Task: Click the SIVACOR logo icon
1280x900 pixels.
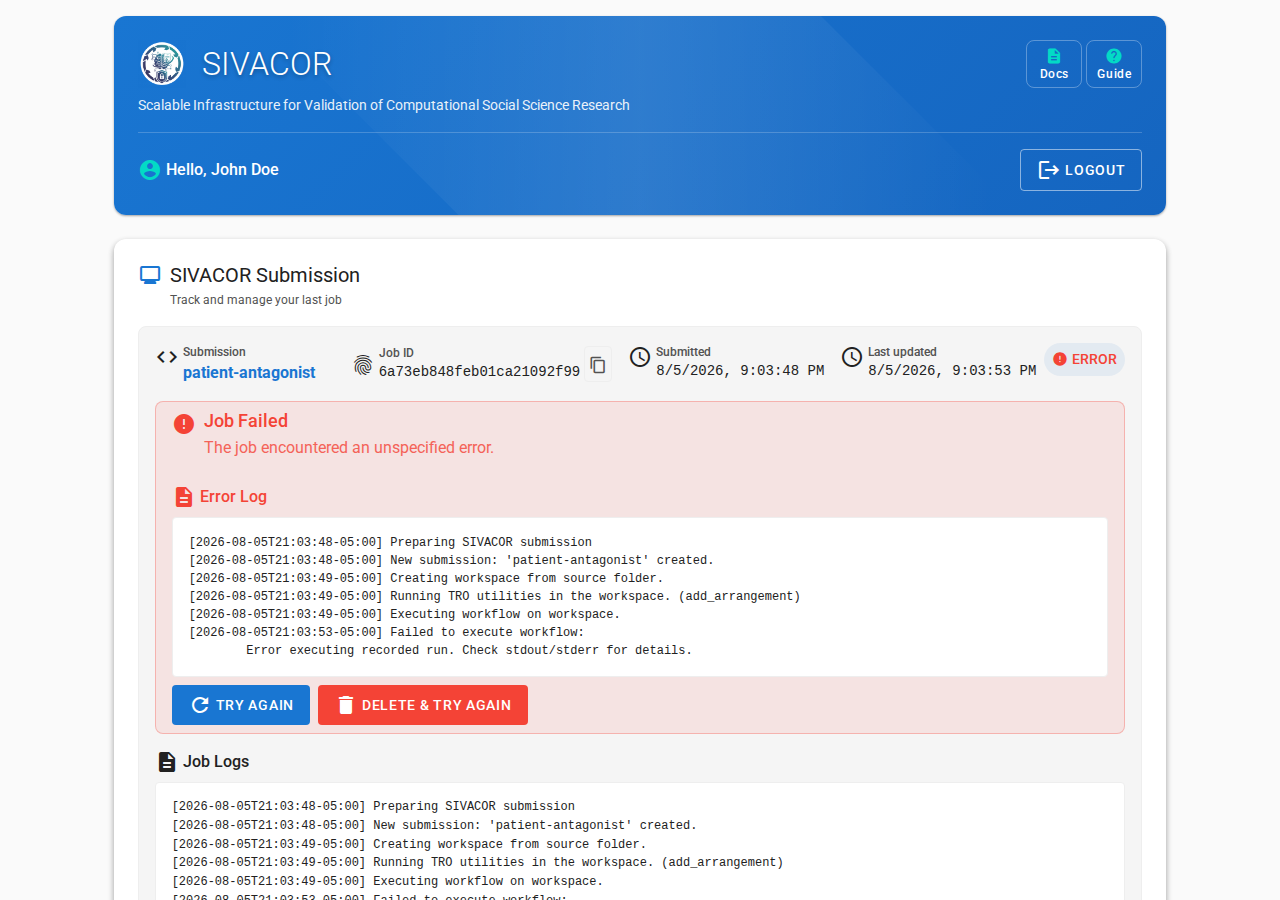Action: (x=162, y=64)
